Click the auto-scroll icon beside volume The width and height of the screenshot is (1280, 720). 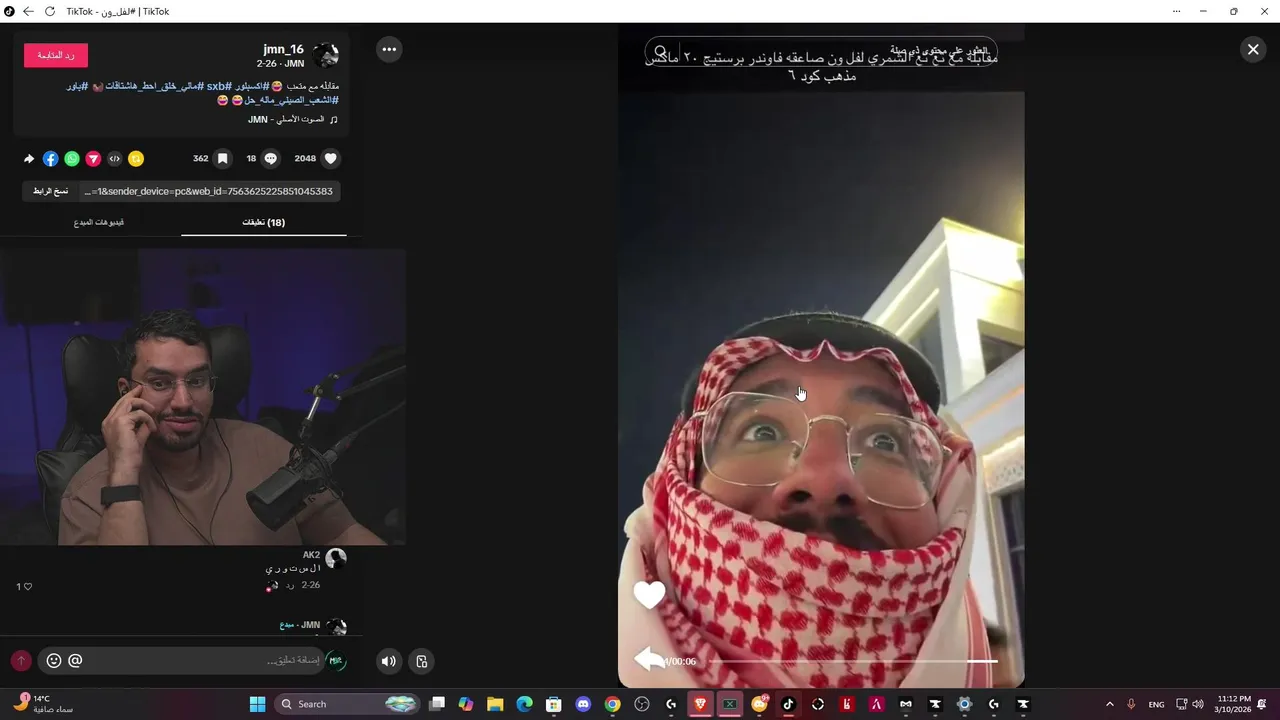421,661
